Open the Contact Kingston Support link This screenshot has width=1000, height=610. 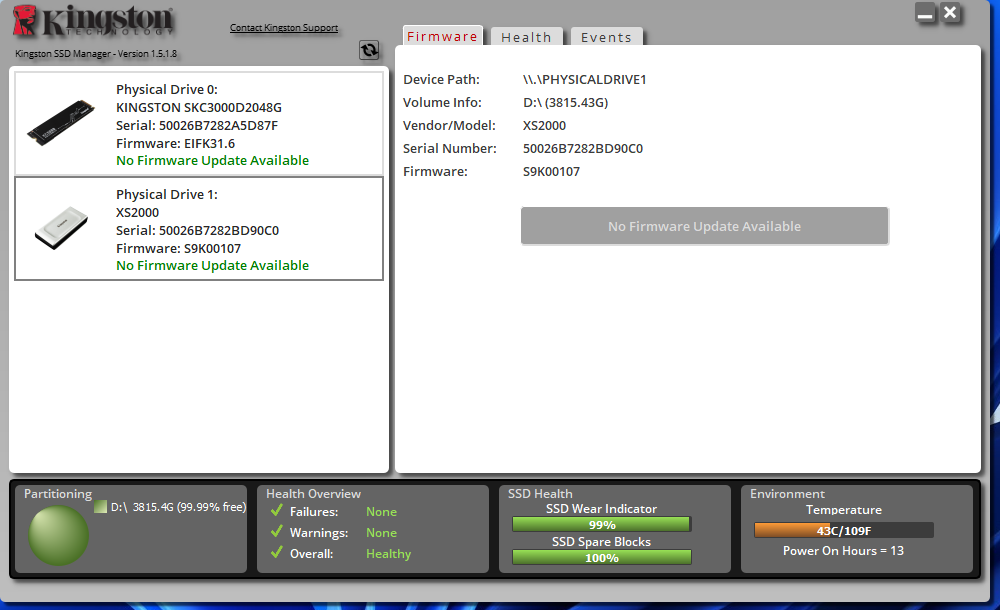[284, 27]
